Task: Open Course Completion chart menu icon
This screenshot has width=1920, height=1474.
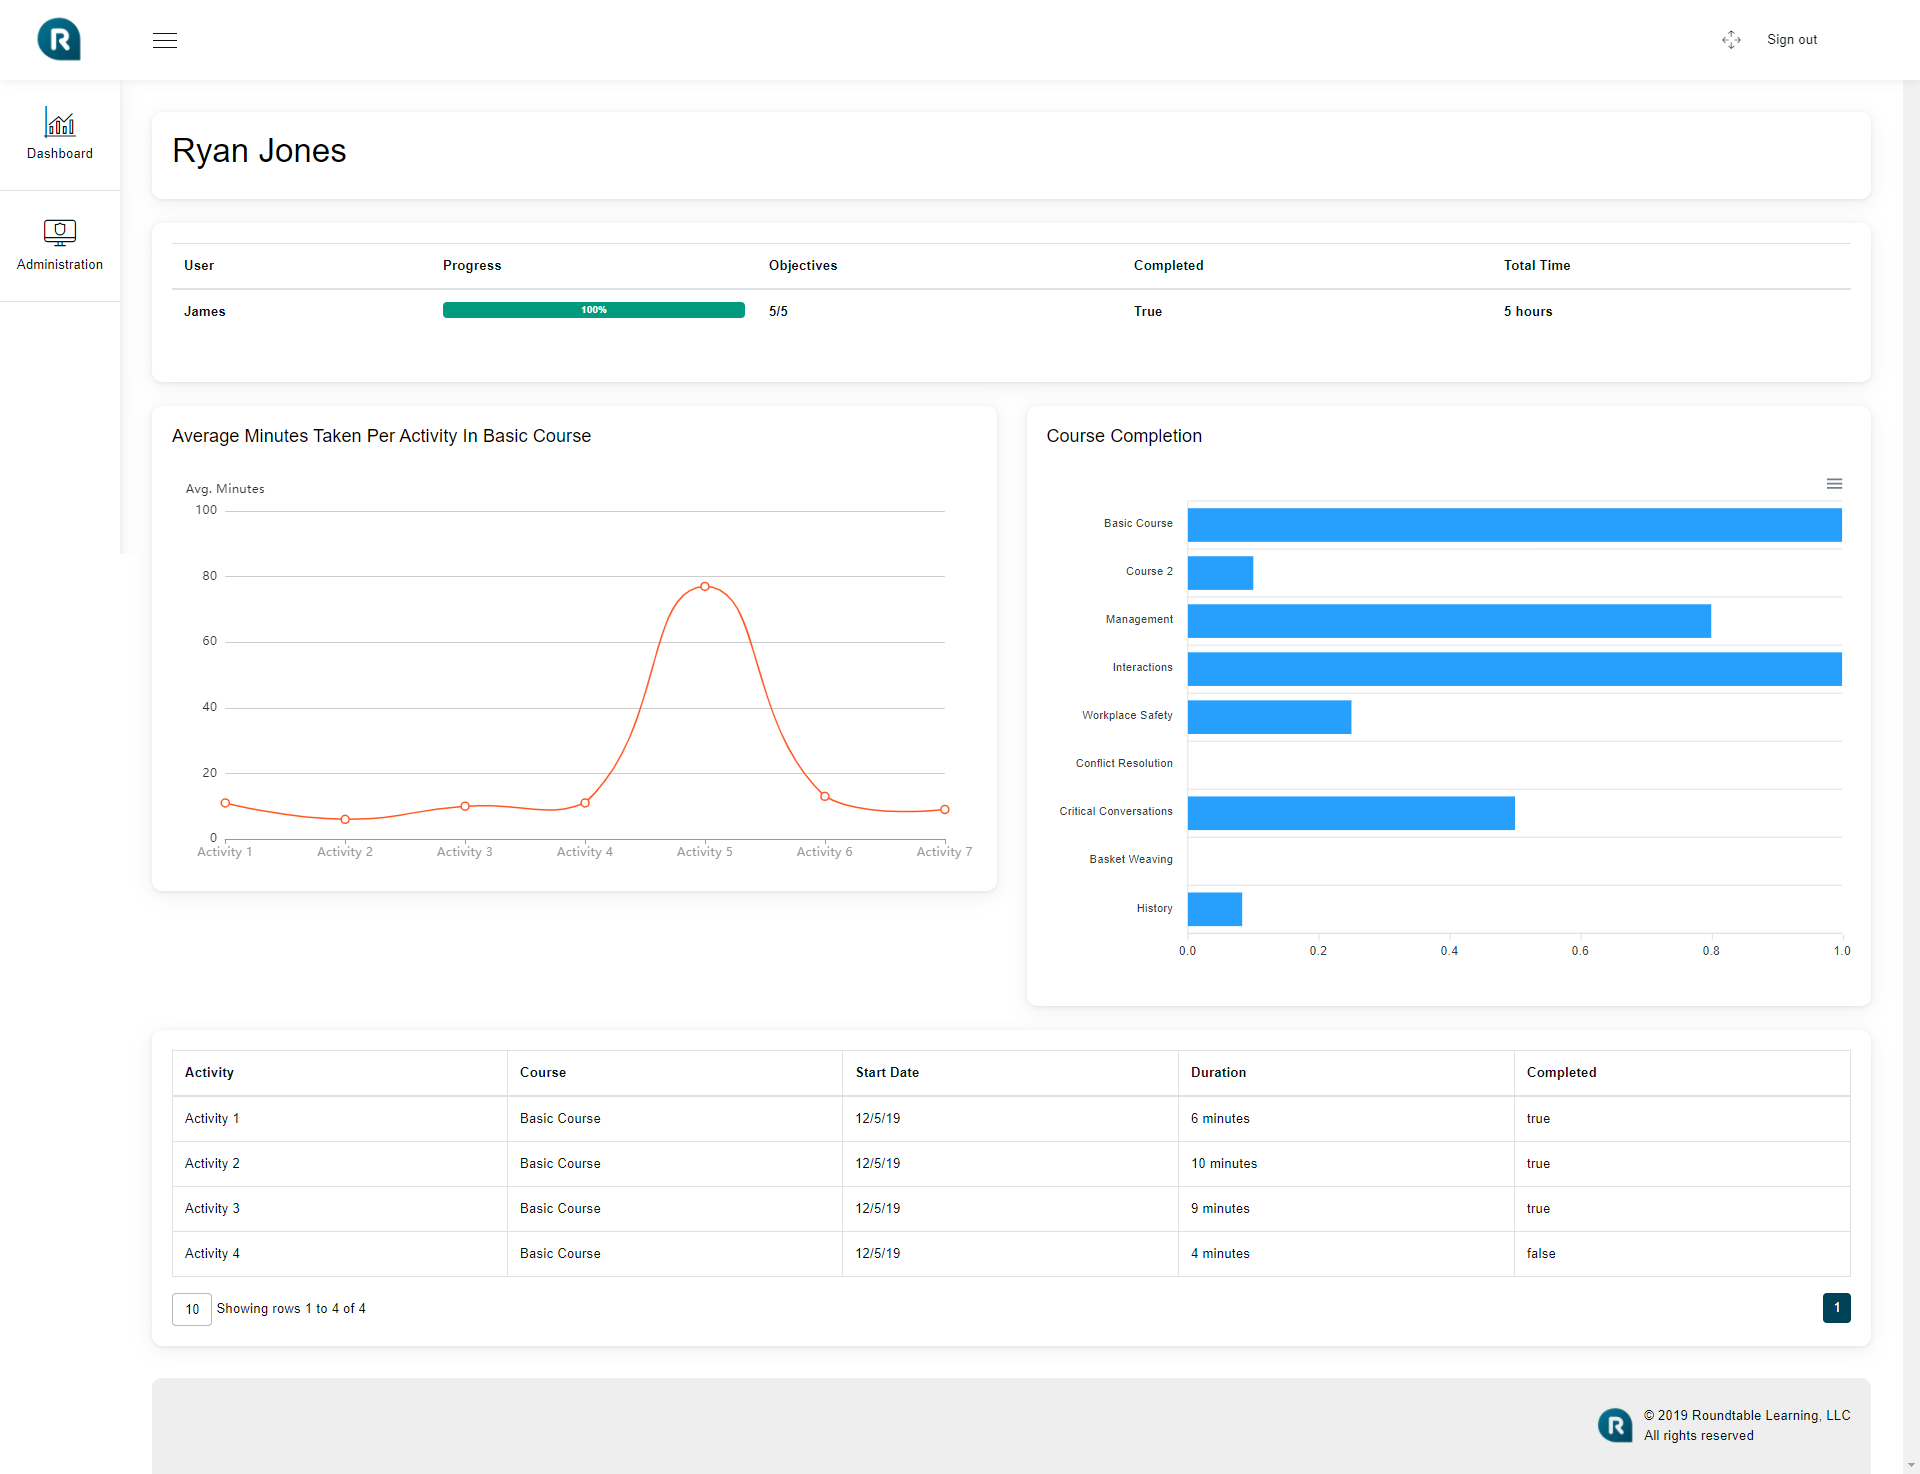Action: (1834, 484)
